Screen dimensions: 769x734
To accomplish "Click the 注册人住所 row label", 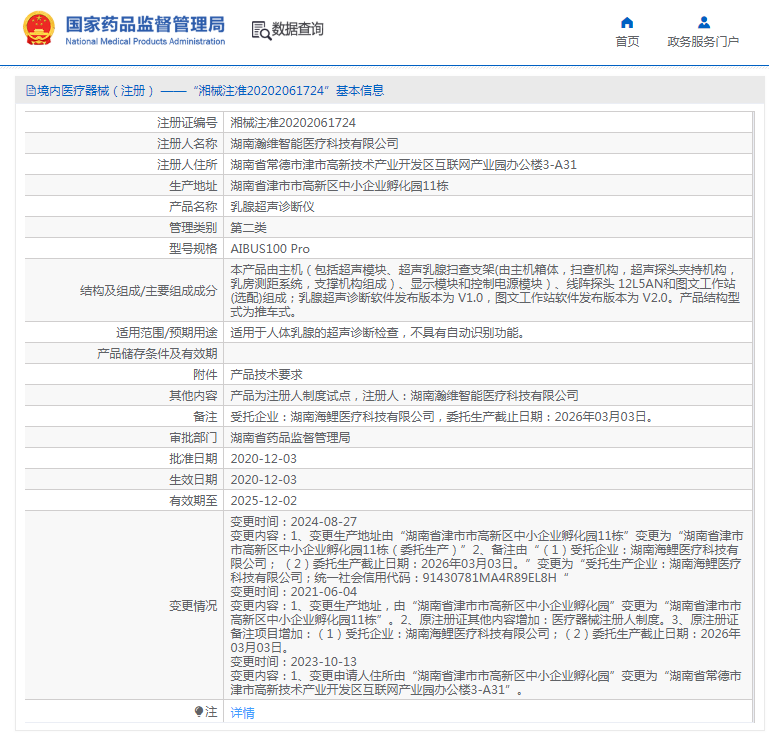I will pyautogui.click(x=187, y=165).
